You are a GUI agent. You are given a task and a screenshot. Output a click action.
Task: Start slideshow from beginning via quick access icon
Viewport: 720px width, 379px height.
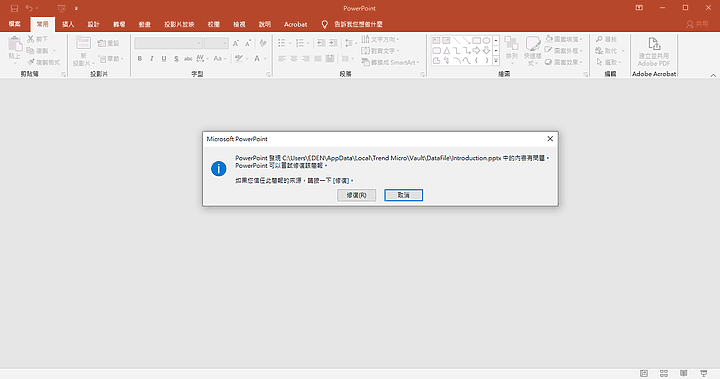62,8
